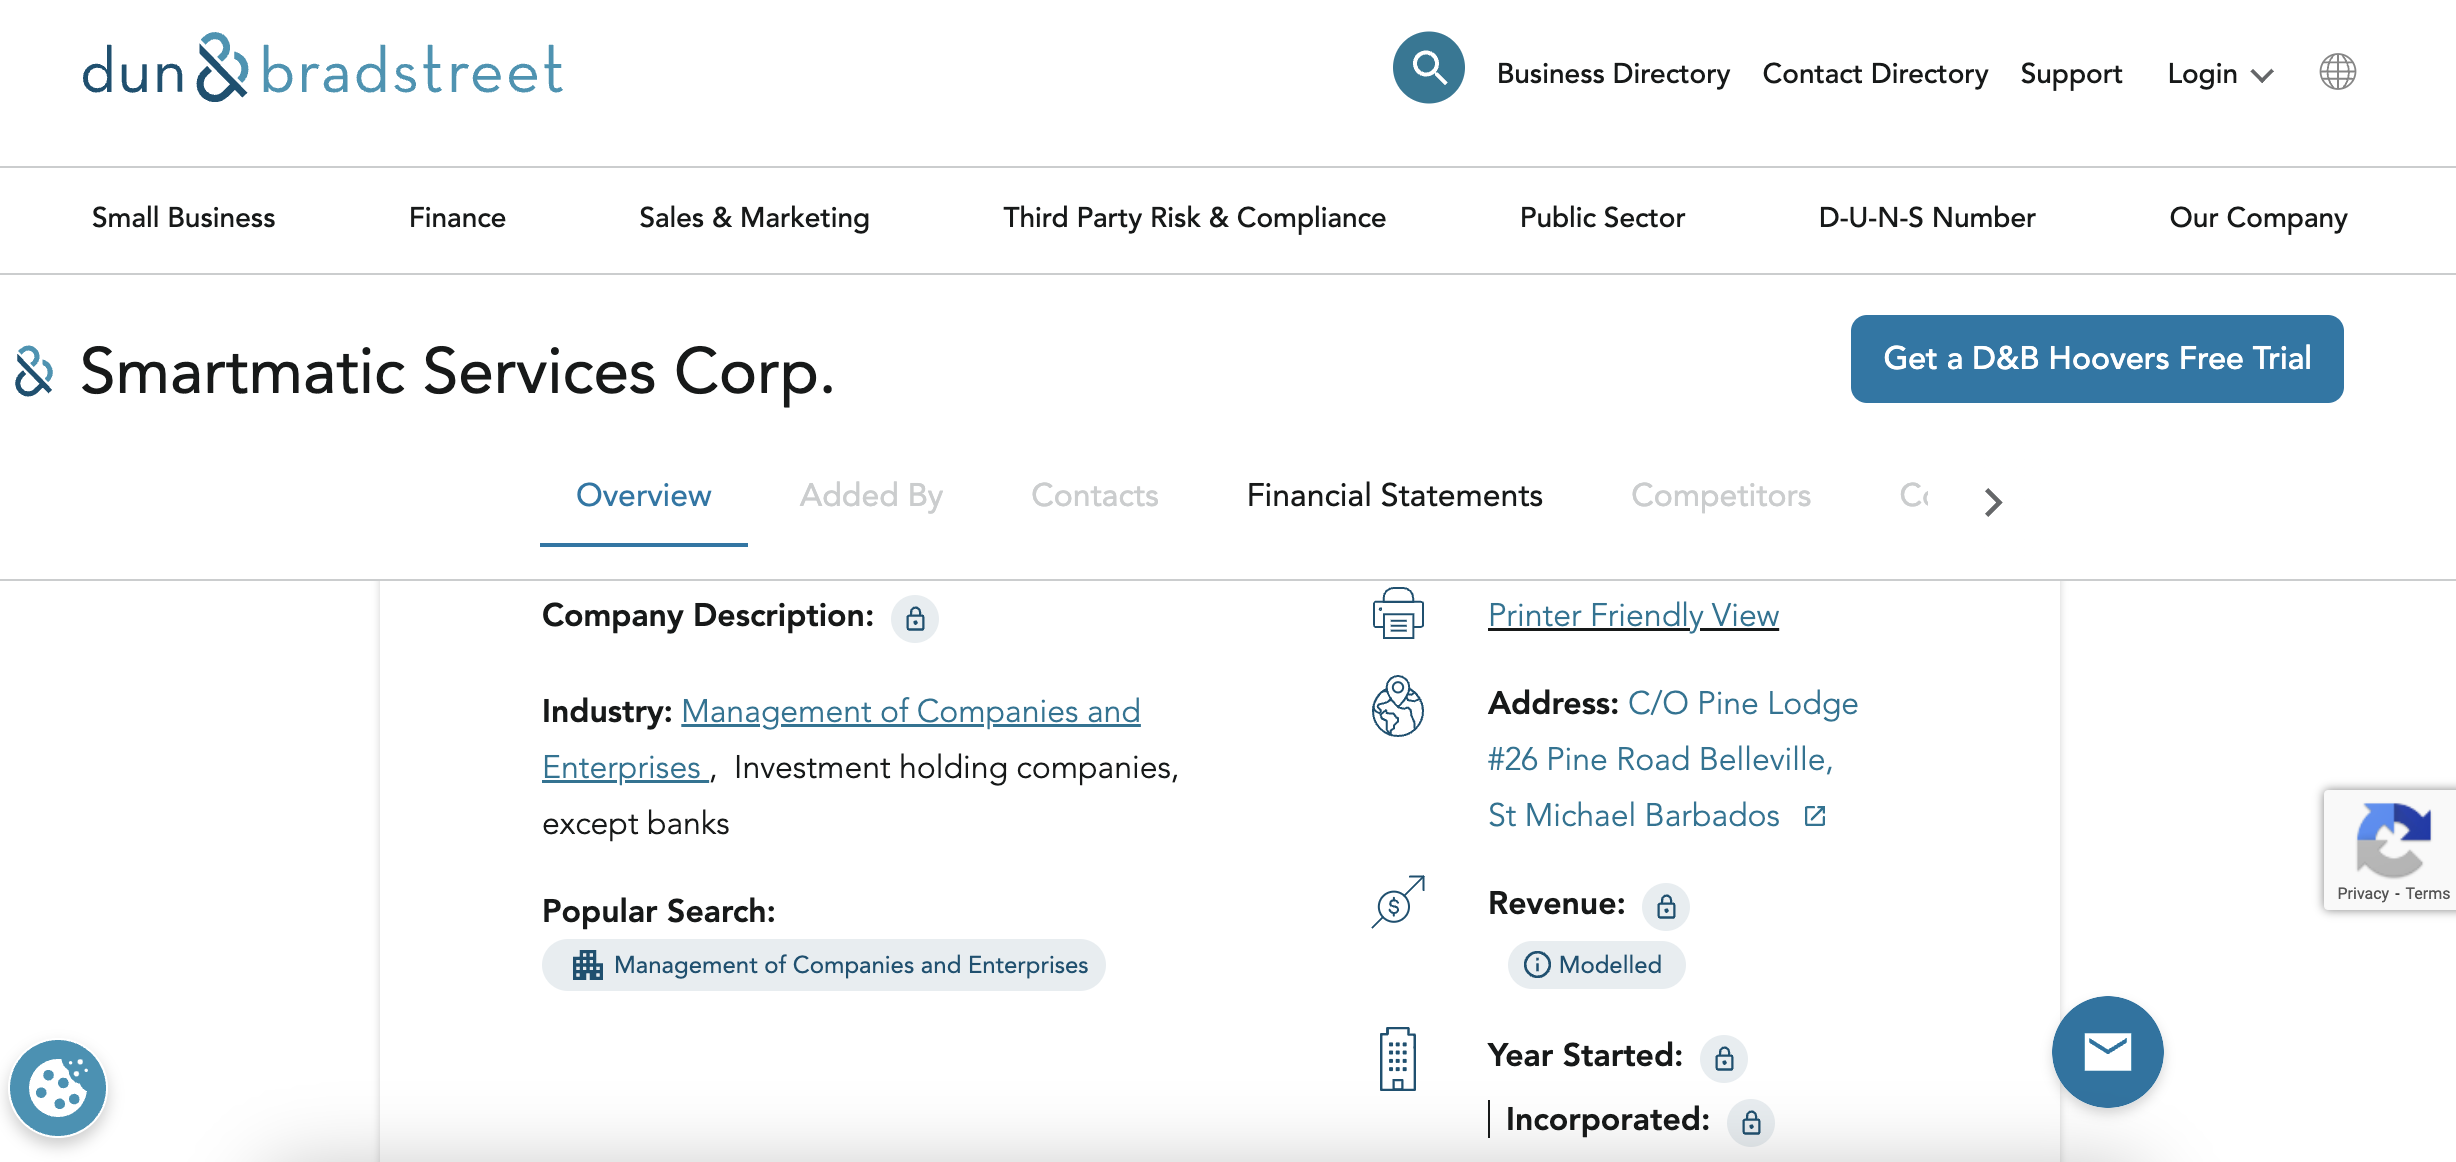Go to Support page
This screenshot has width=2456, height=1162.
2071,74
